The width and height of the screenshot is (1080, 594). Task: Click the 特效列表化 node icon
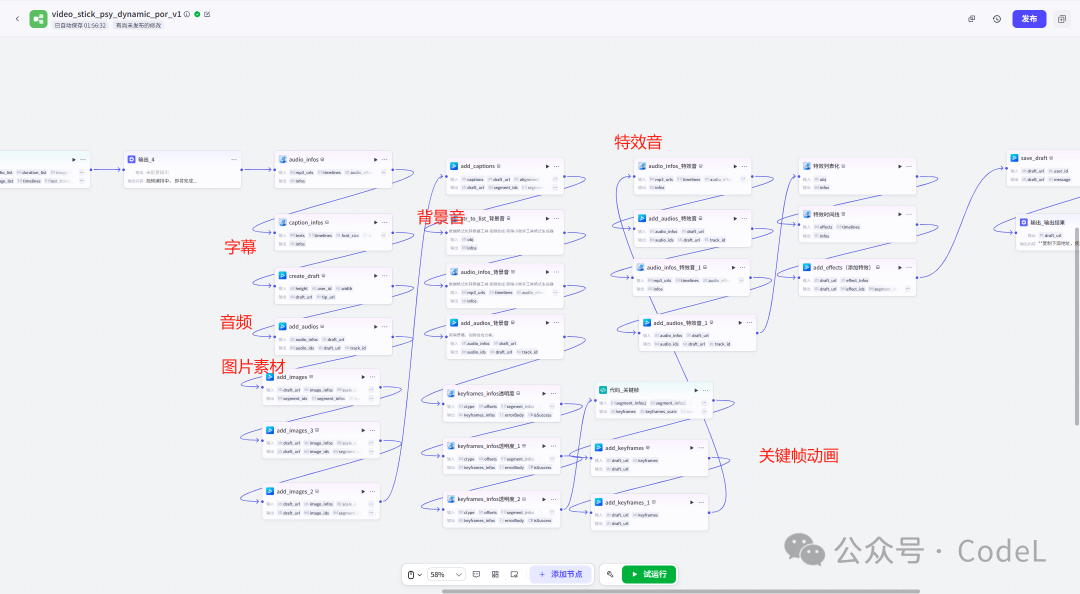point(807,166)
